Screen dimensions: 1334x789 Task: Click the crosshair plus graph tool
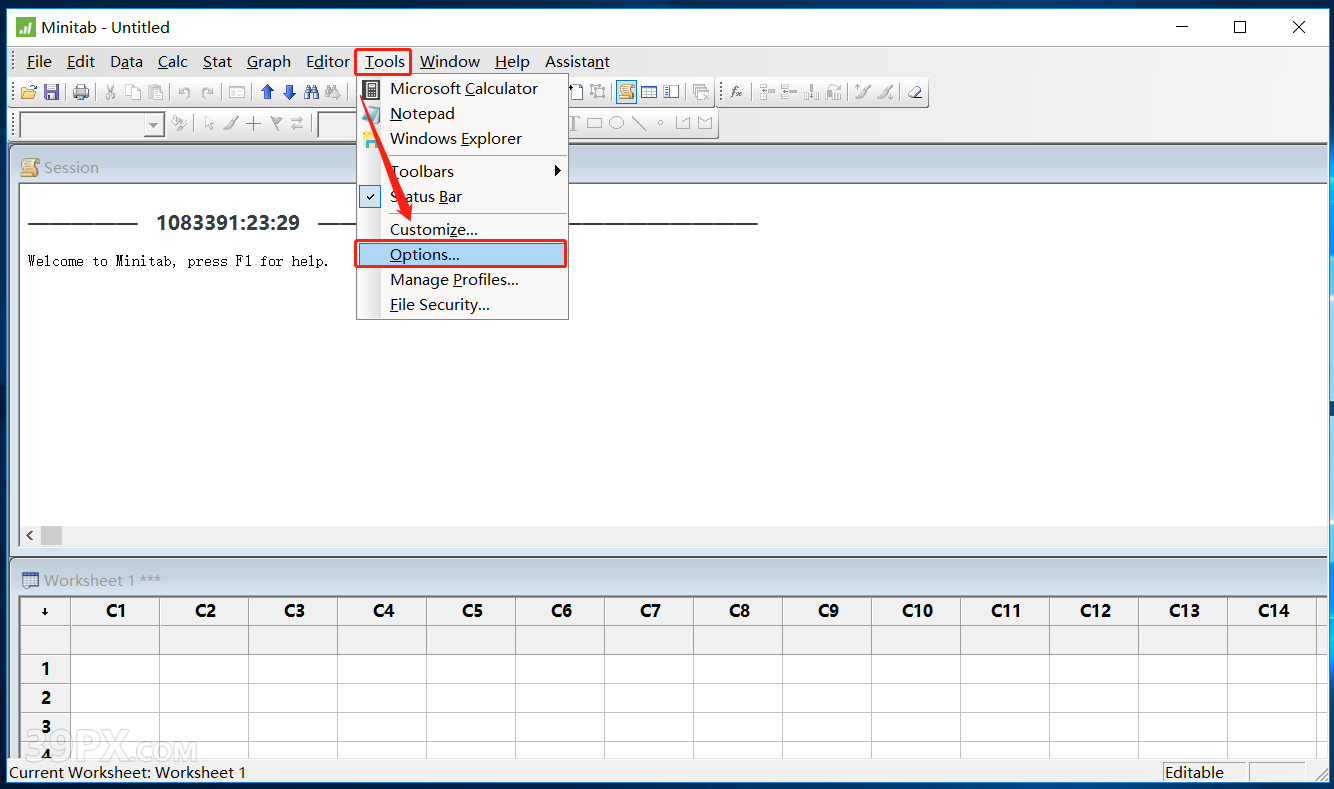(x=253, y=123)
